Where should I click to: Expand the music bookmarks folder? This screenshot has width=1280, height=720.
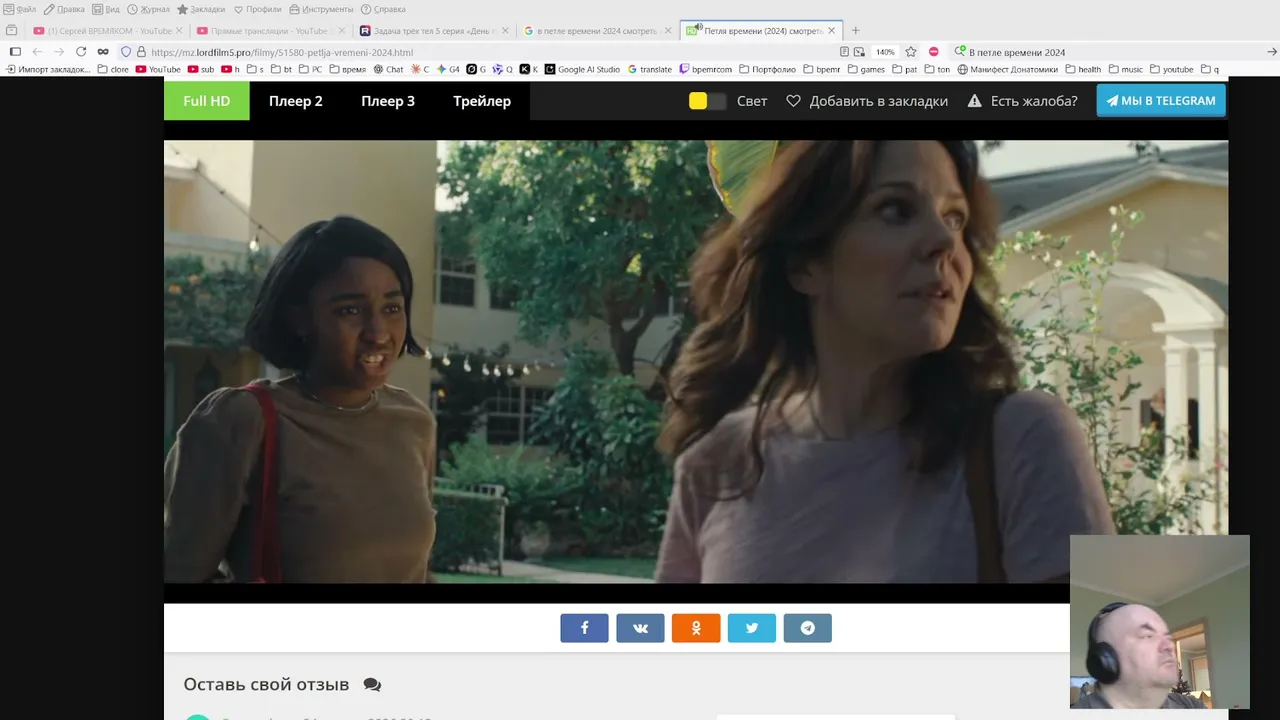tap(1125, 69)
